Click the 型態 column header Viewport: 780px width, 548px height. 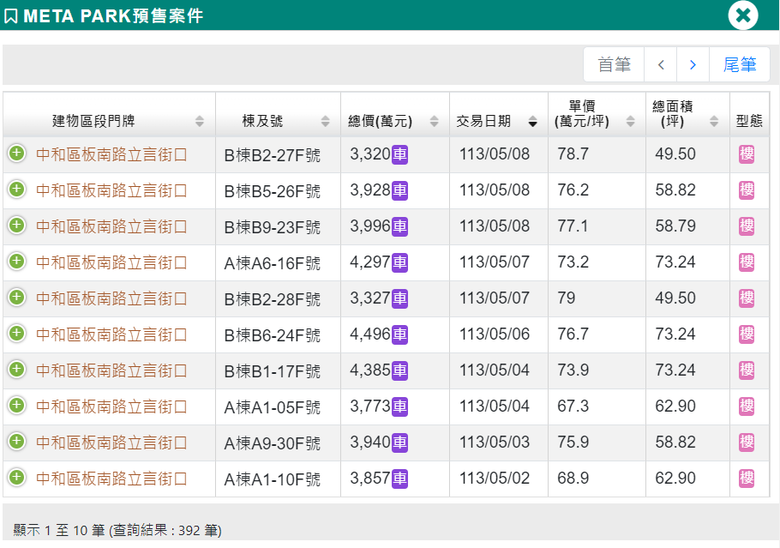pos(749,115)
